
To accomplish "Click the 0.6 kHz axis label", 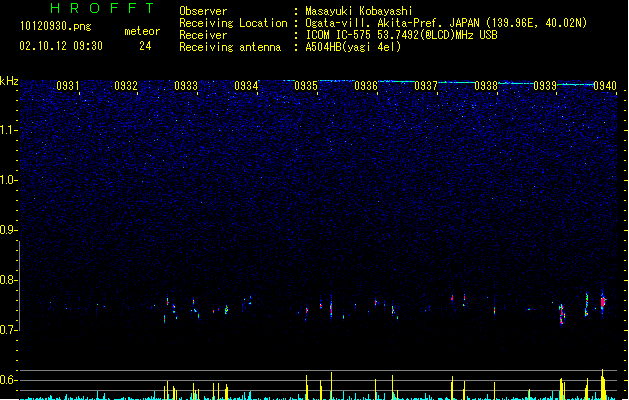I will tap(9, 380).
